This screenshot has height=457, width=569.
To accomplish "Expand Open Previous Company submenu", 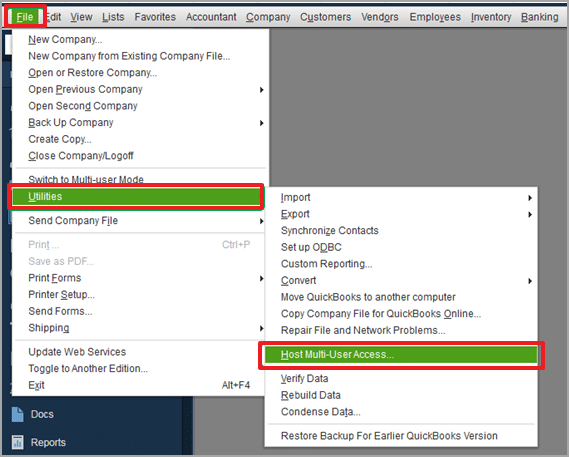I will coord(140,89).
